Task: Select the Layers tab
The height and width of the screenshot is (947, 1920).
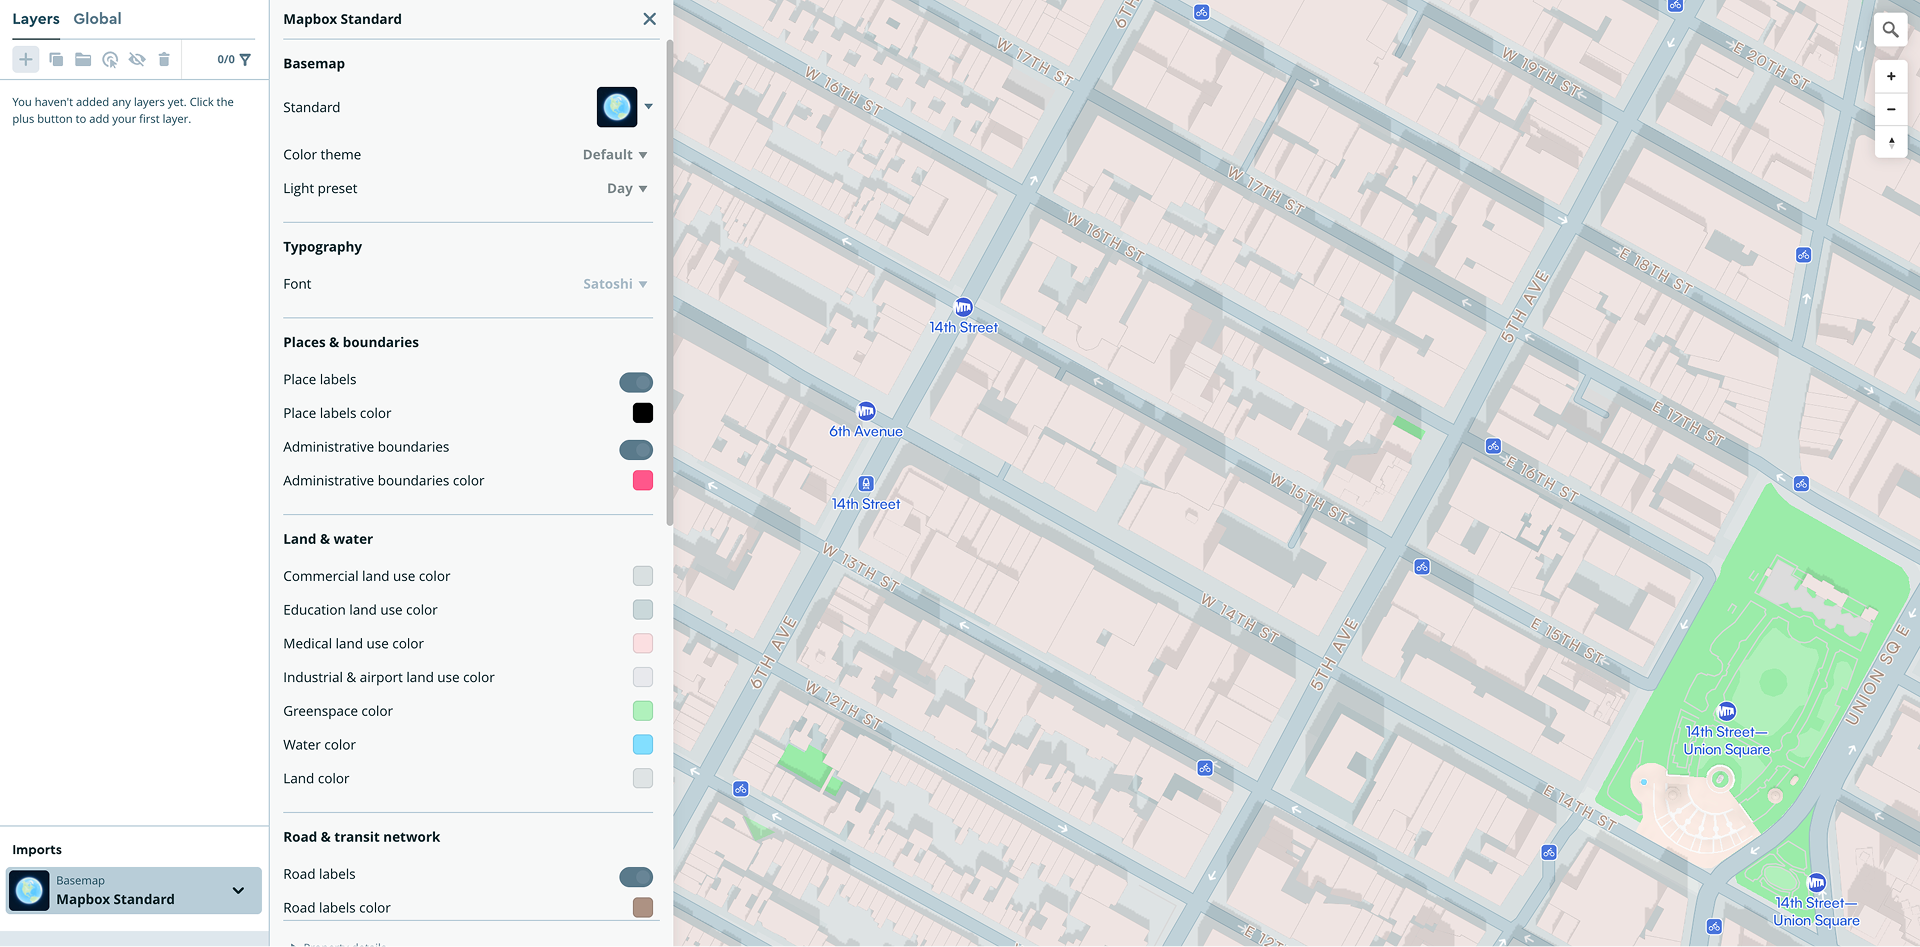Action: (x=36, y=19)
